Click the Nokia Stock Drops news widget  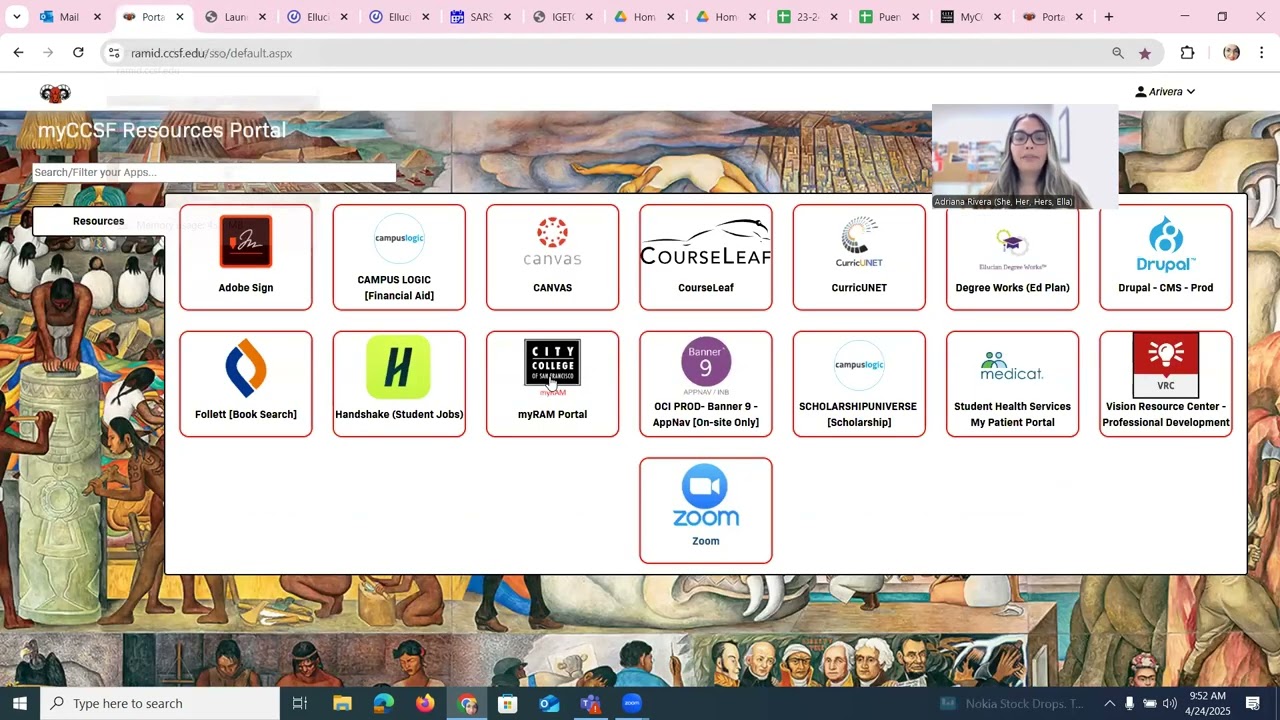(x=1012, y=703)
